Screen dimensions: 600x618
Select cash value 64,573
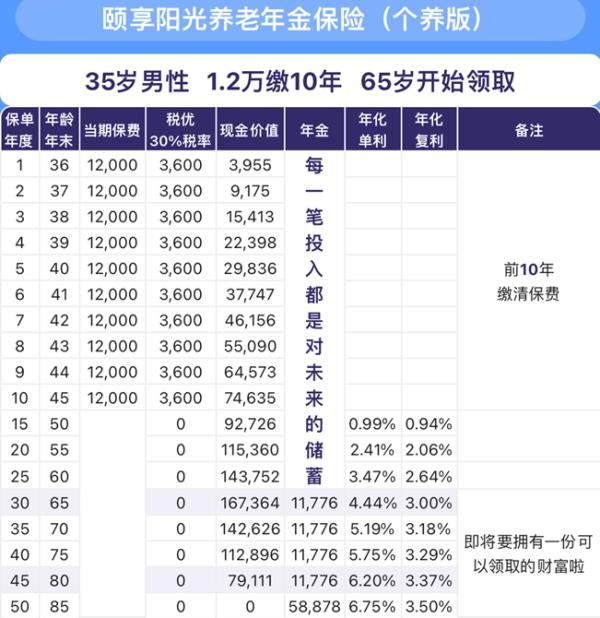pyautogui.click(x=250, y=372)
